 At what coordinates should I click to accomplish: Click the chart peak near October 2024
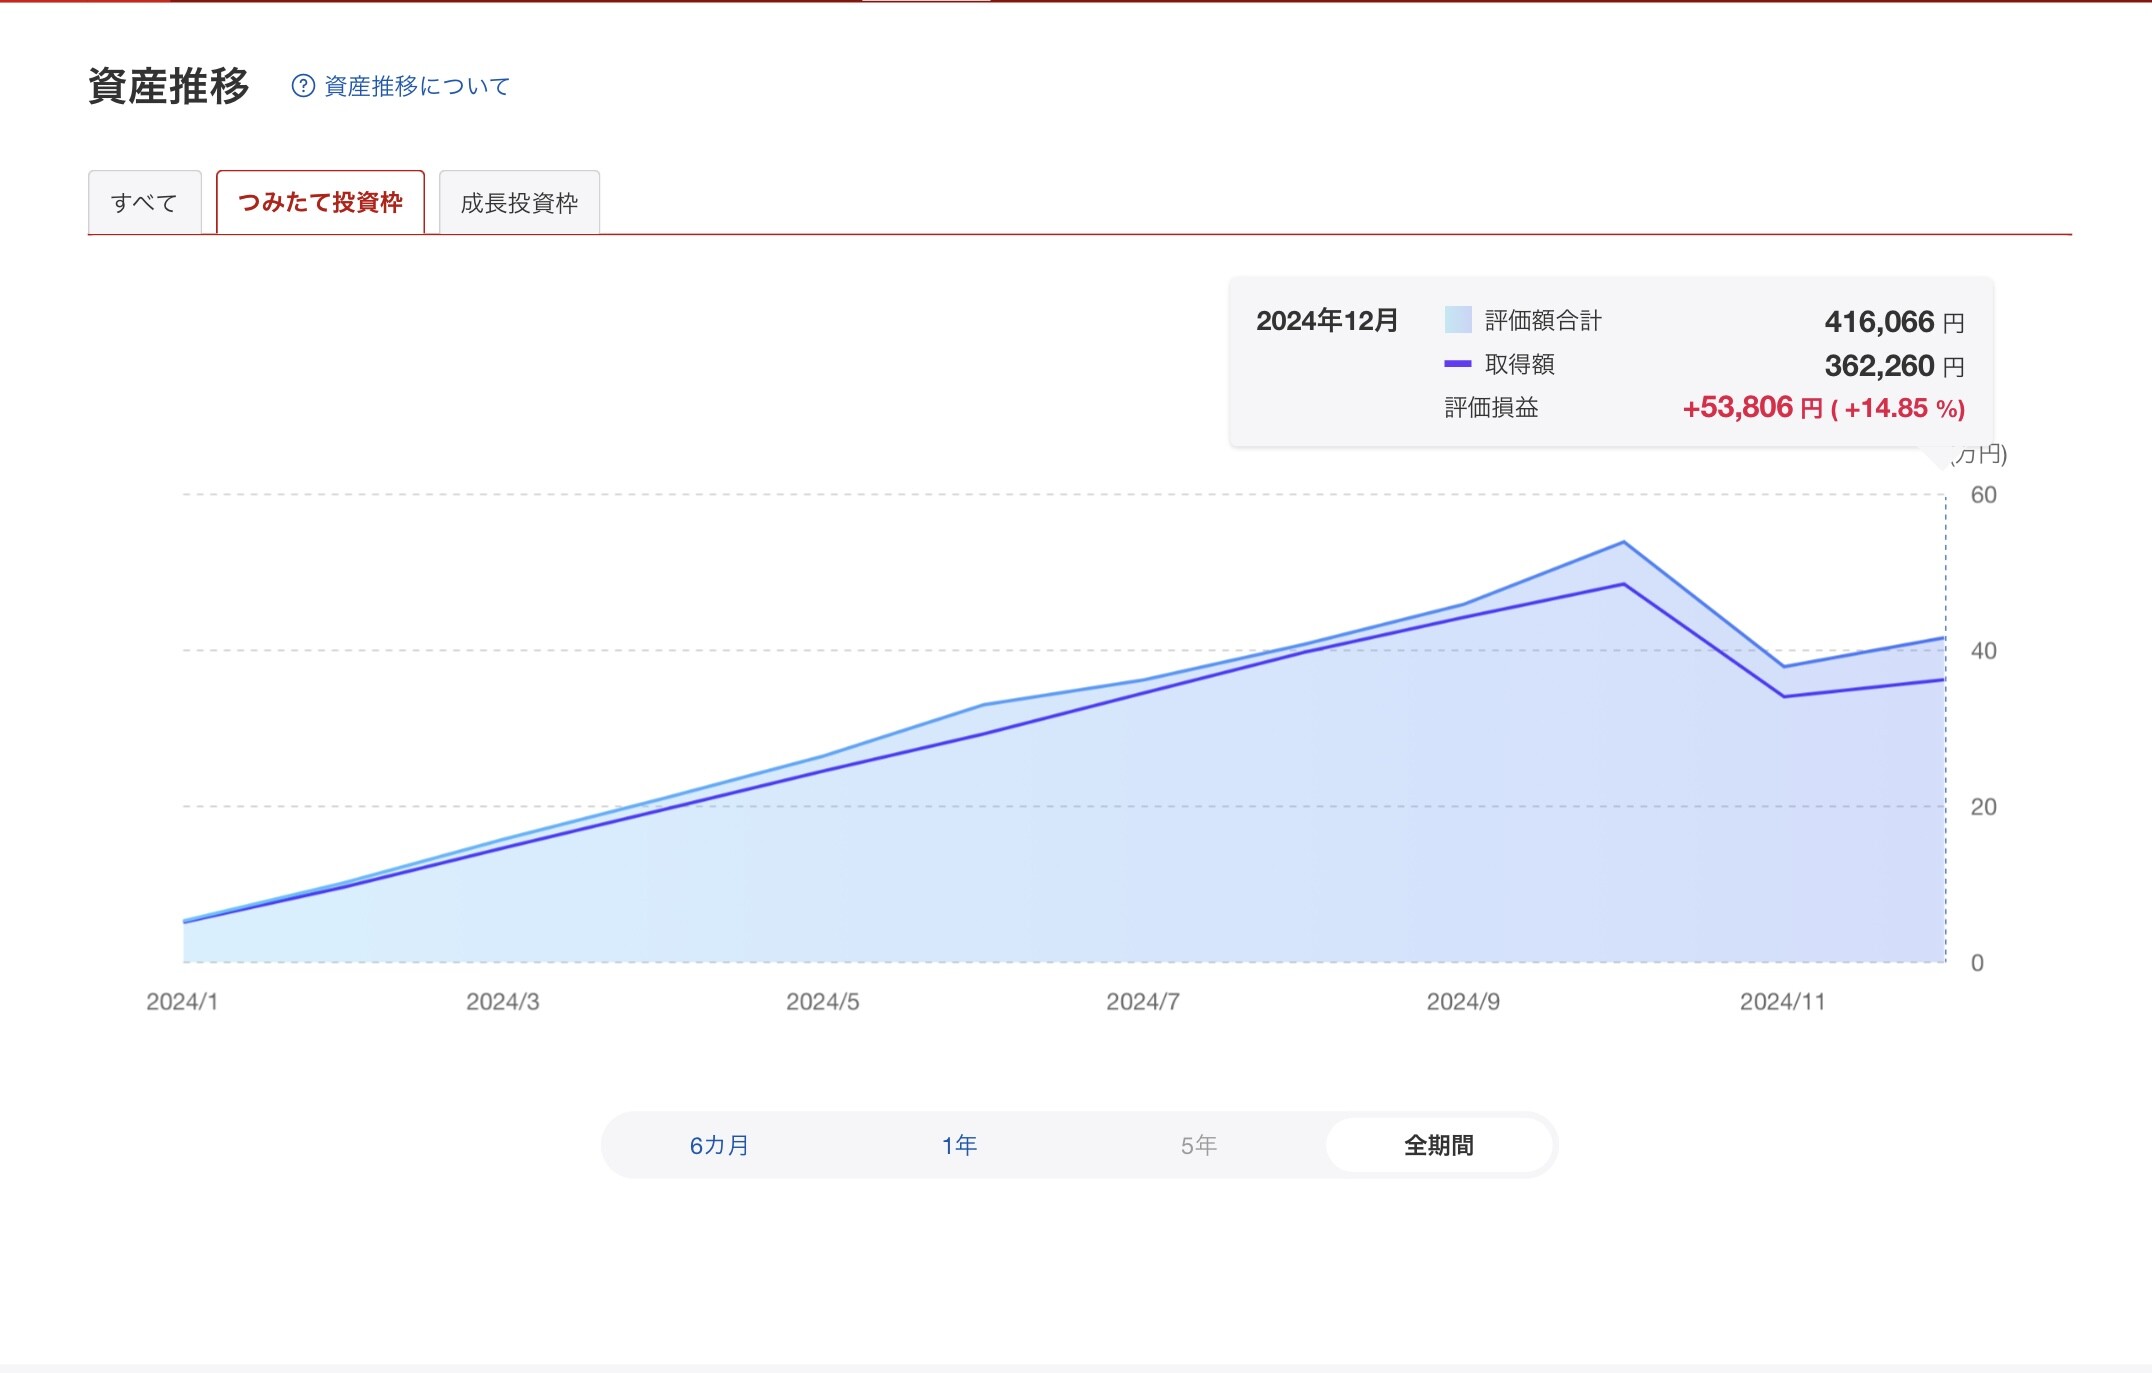click(x=1623, y=543)
